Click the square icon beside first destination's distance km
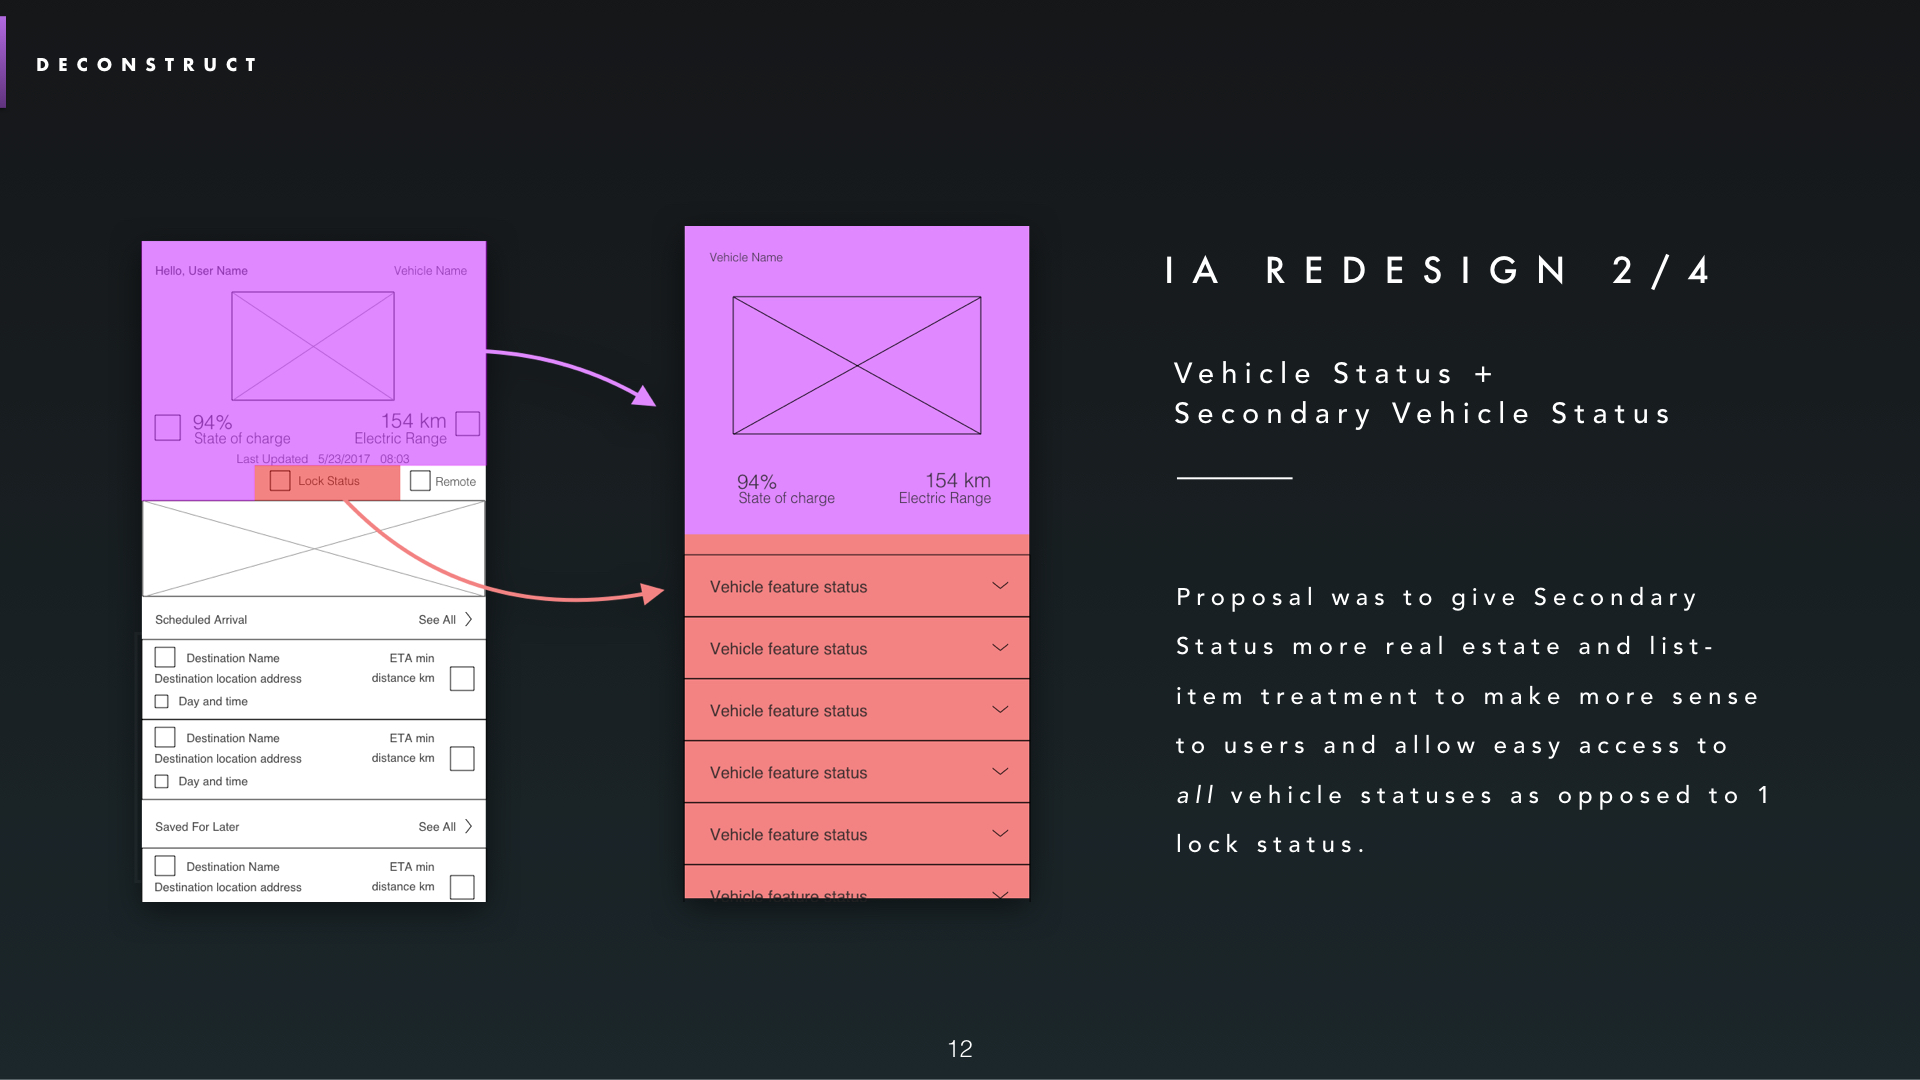 [462, 679]
